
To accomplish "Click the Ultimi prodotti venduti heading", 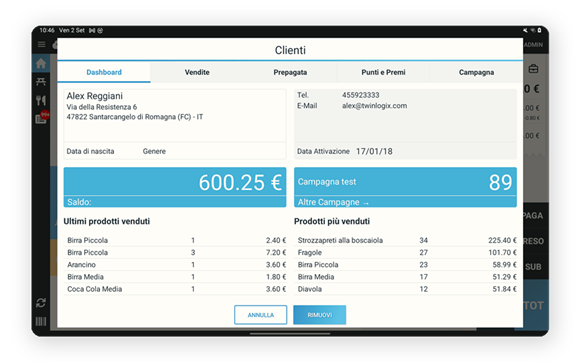I will [x=107, y=221].
